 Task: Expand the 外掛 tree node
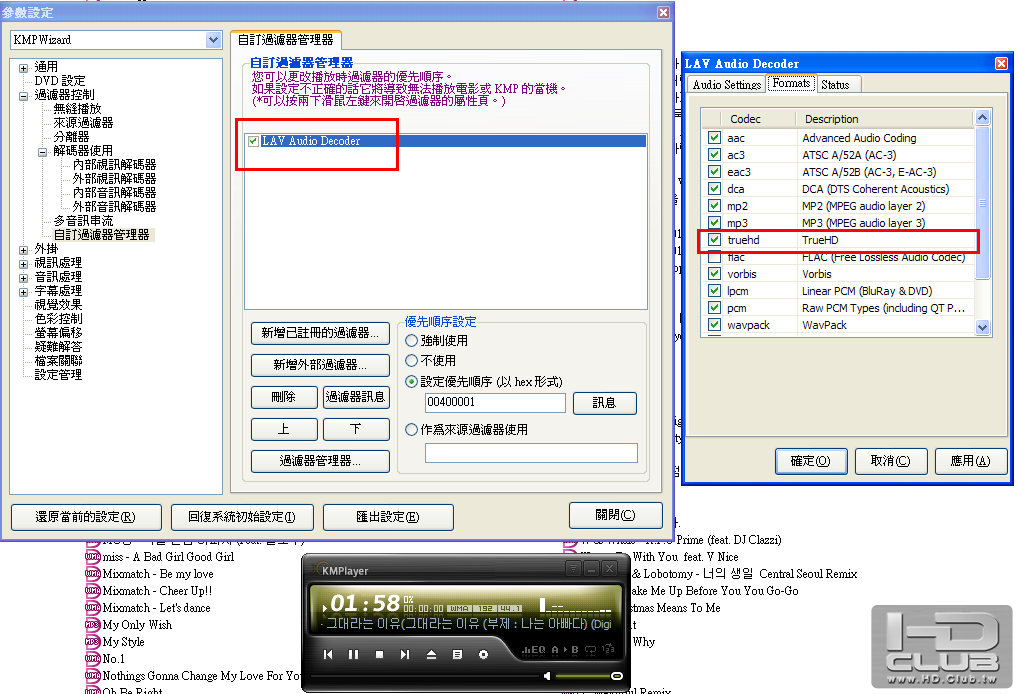click(x=23, y=250)
